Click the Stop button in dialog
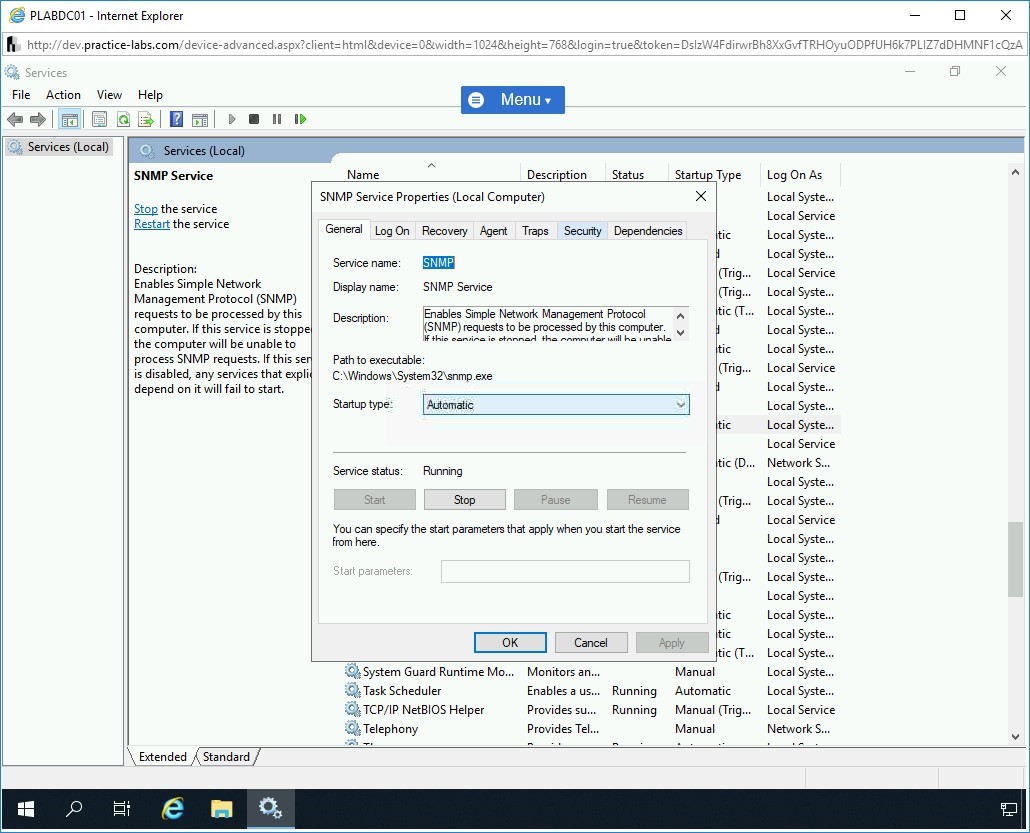The image size is (1030, 833). tap(464, 500)
